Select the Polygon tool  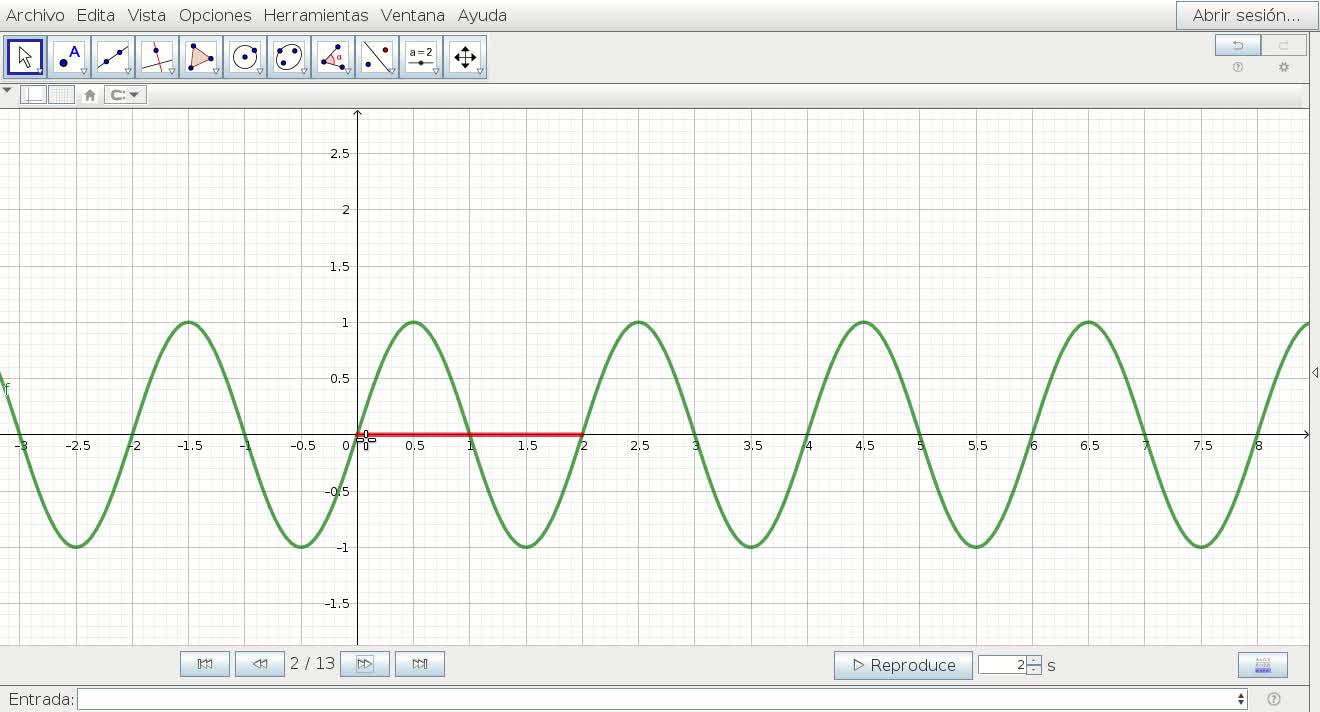tap(201, 57)
